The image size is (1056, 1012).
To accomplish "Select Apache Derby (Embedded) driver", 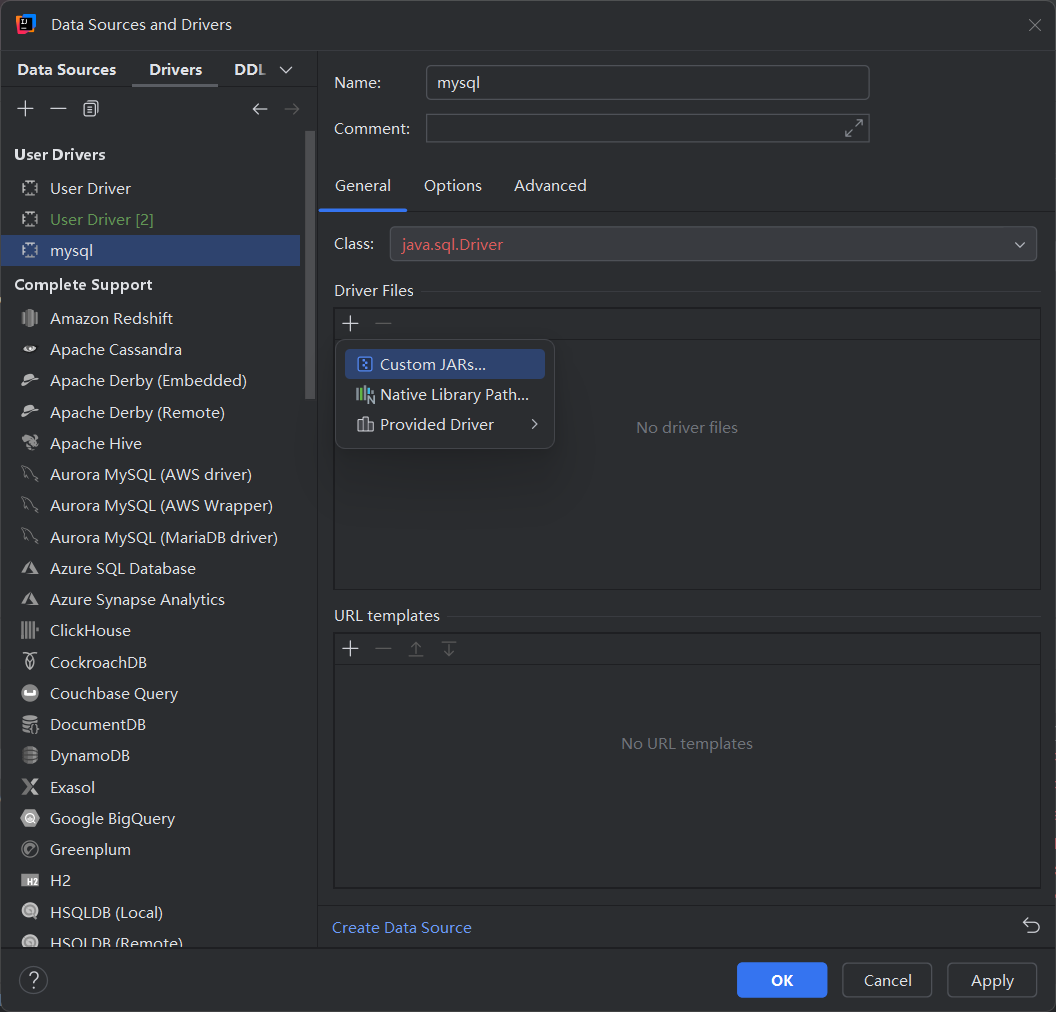I will 151,380.
